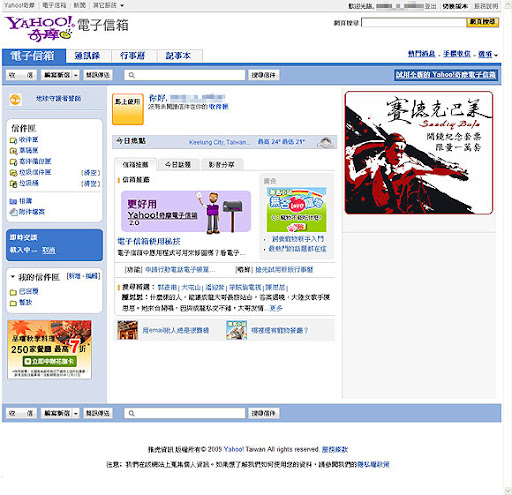
Task: Expand the options dropdown at top right
Action: (x=488, y=54)
